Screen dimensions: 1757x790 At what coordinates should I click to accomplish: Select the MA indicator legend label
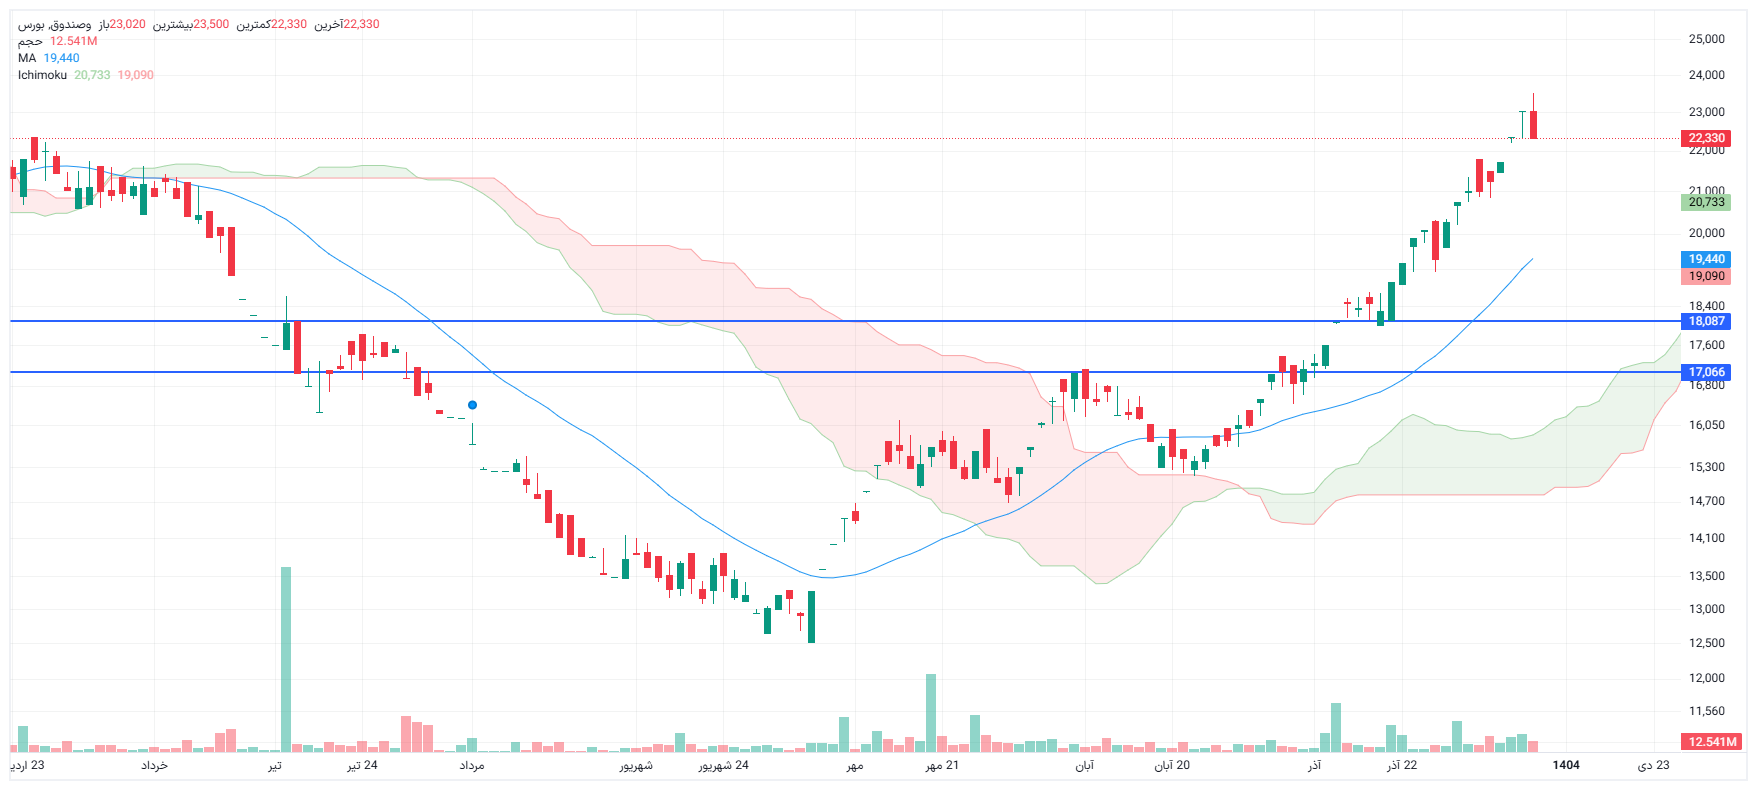tap(27, 58)
